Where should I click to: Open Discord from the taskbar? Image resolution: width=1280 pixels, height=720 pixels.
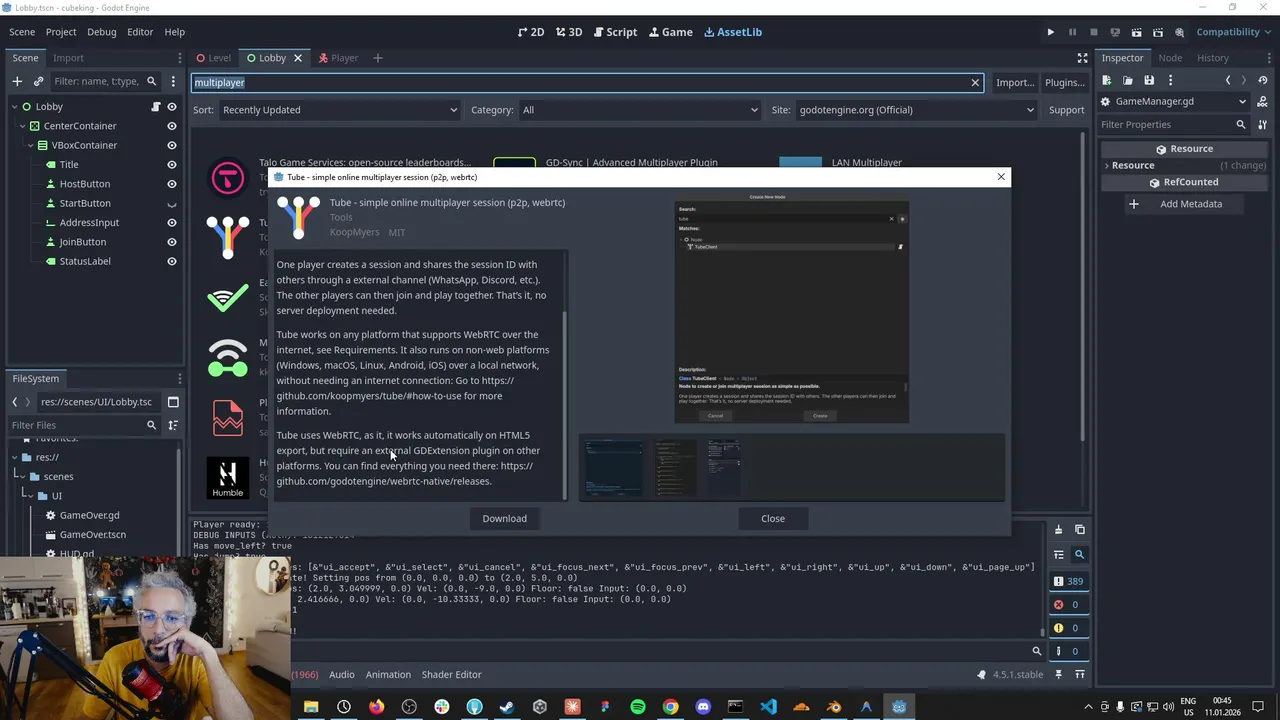pos(703,707)
